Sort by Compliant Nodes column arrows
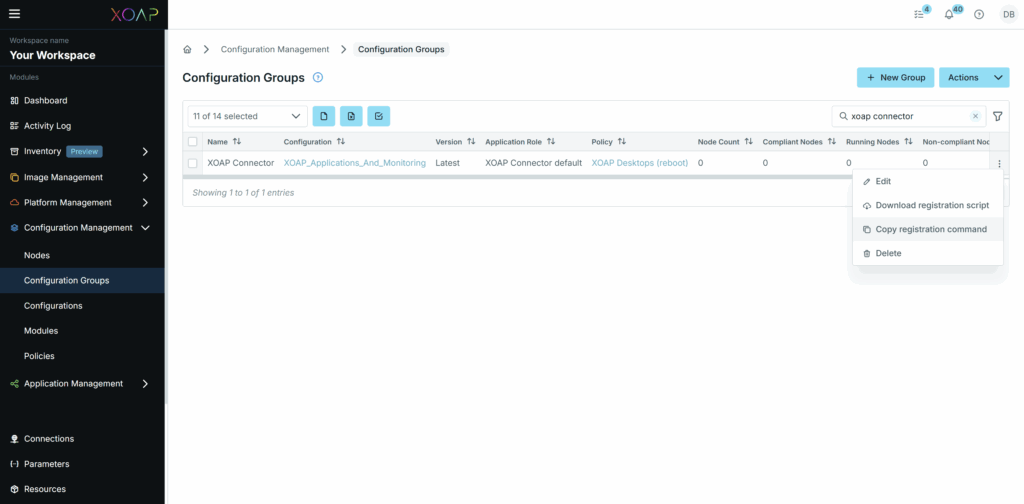This screenshot has height=504, width=1024. (831, 142)
